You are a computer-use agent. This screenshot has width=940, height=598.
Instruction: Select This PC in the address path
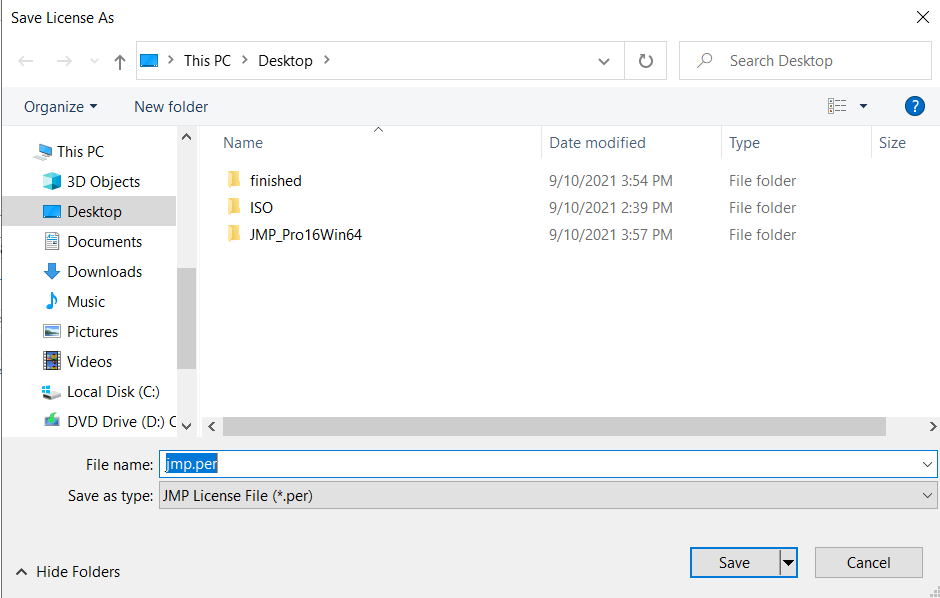tap(207, 61)
